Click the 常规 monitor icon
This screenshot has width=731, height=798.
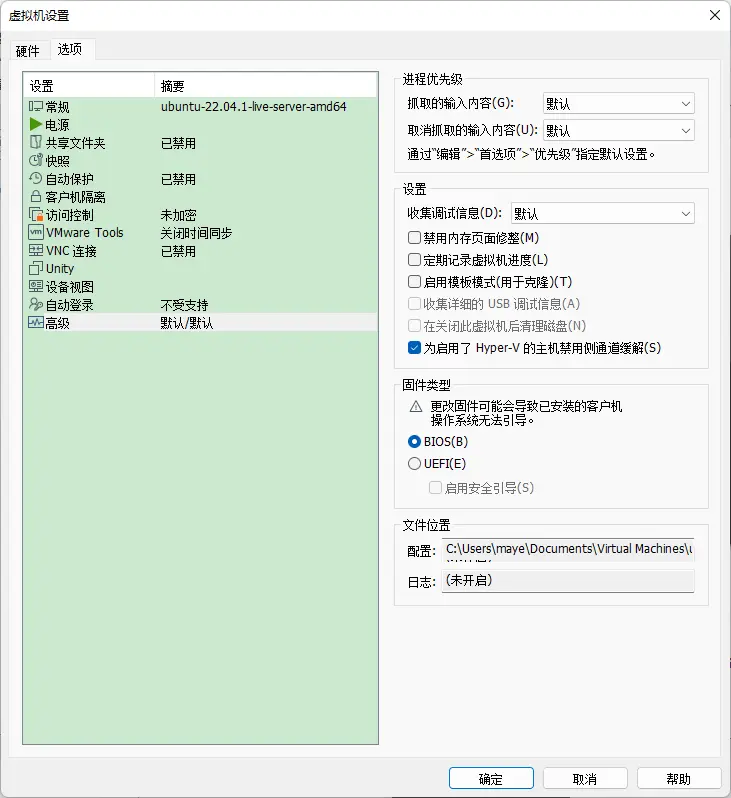pos(35,106)
